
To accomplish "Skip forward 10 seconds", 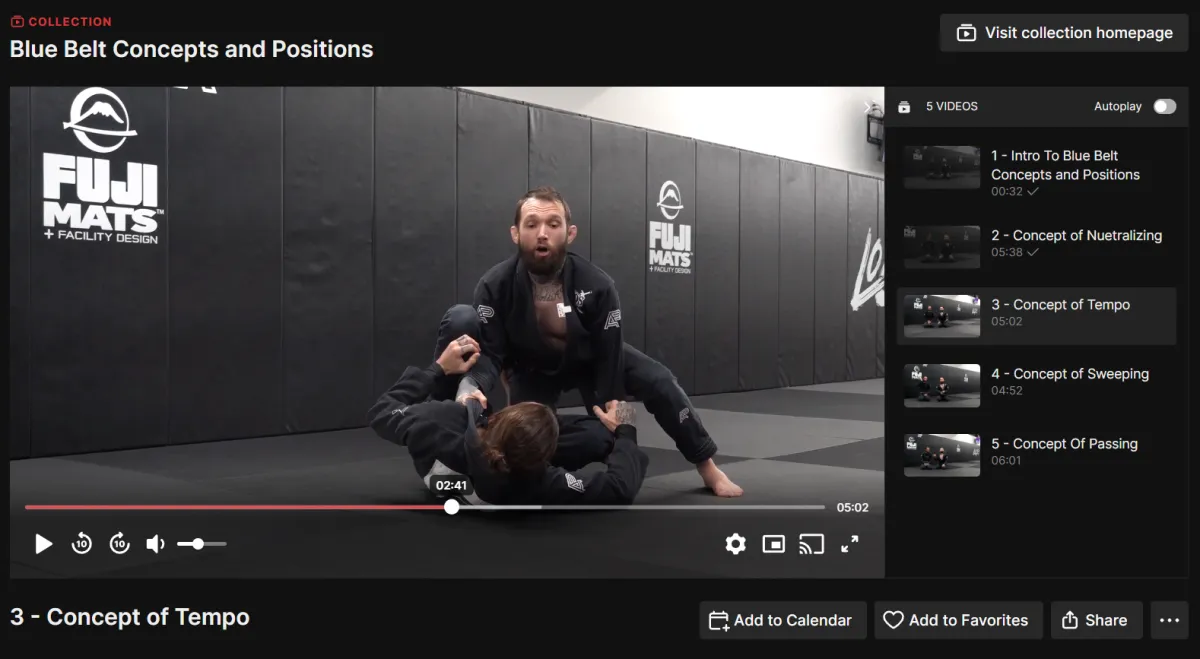I will click(x=119, y=543).
